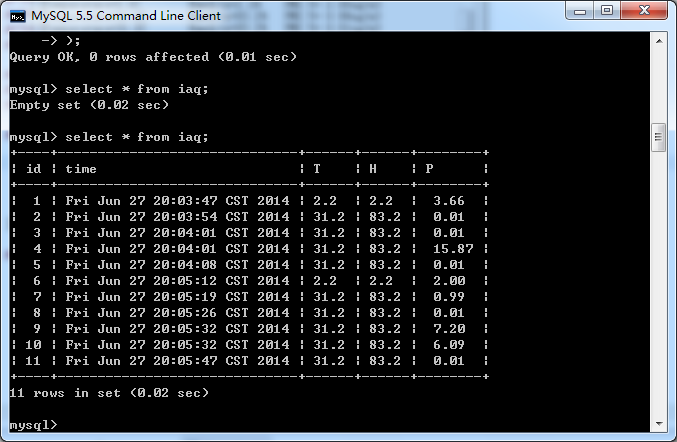
Task: Click P value '6.09' in row 10
Action: point(449,344)
